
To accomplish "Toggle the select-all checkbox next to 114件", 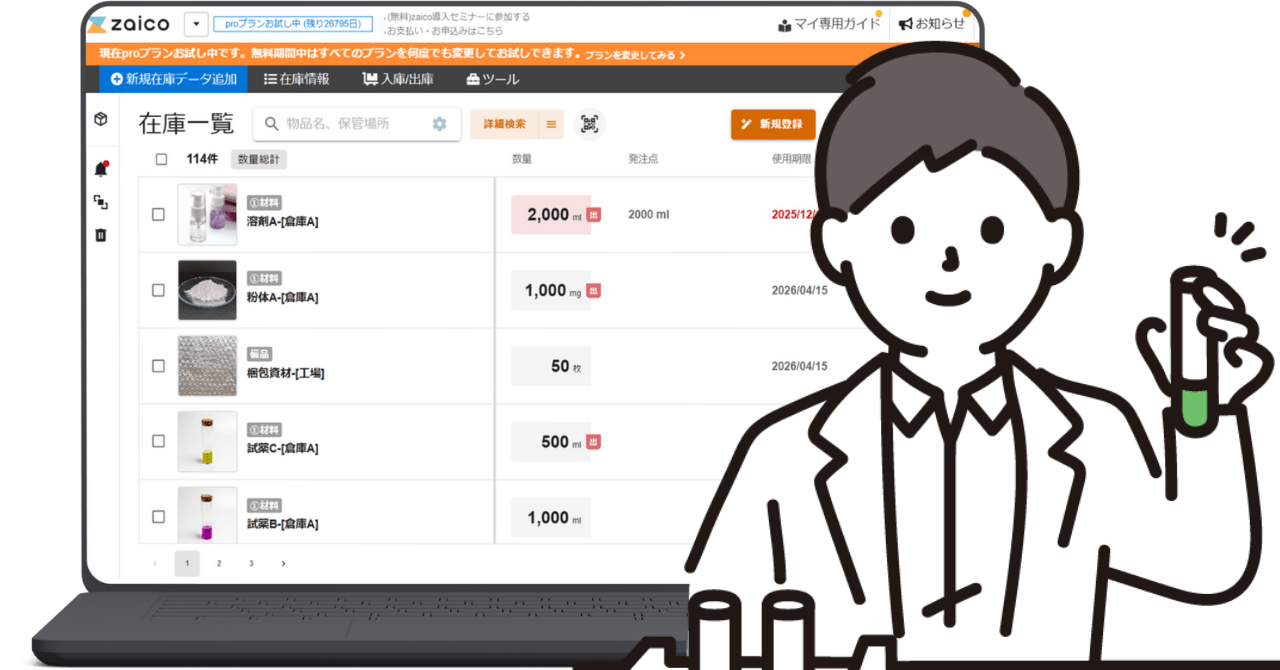I will 162,159.
